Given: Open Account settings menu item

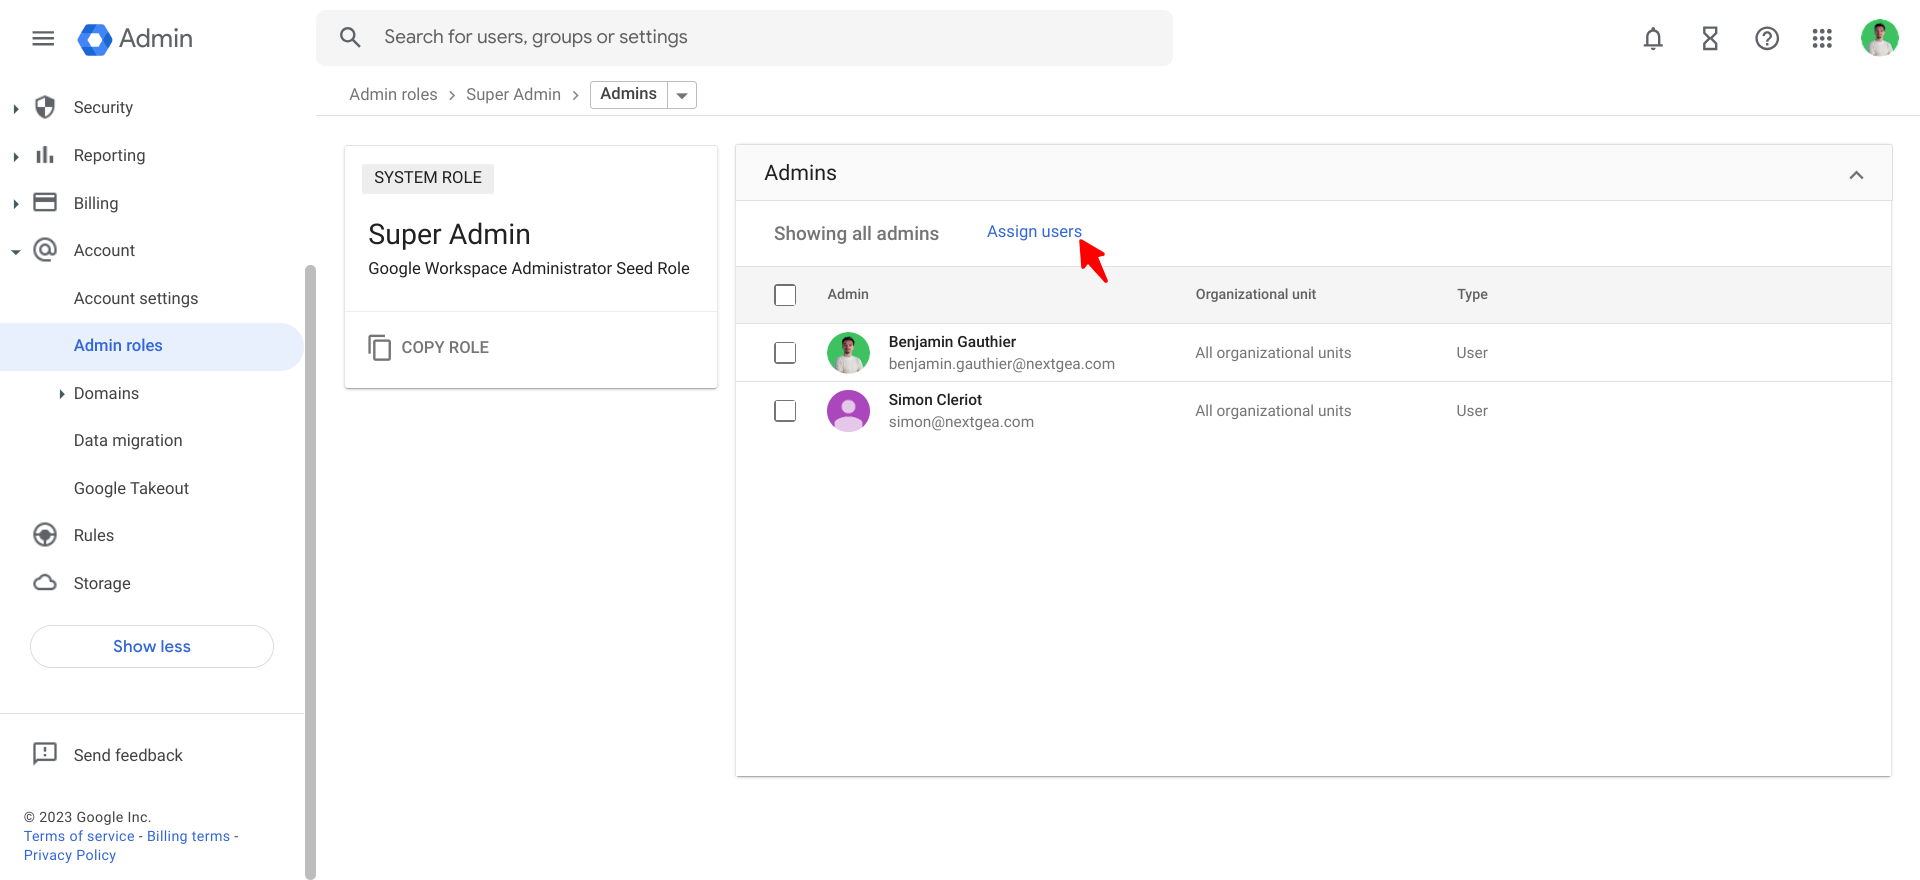Looking at the screenshot, I should (x=136, y=298).
